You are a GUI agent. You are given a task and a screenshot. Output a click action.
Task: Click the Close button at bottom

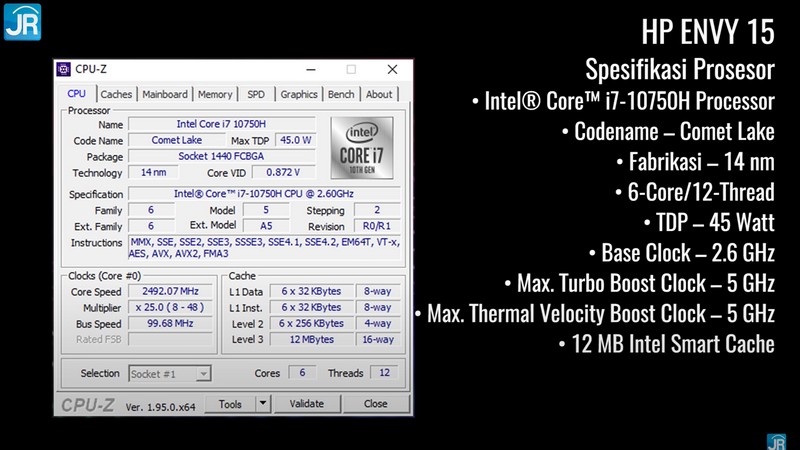click(x=375, y=404)
